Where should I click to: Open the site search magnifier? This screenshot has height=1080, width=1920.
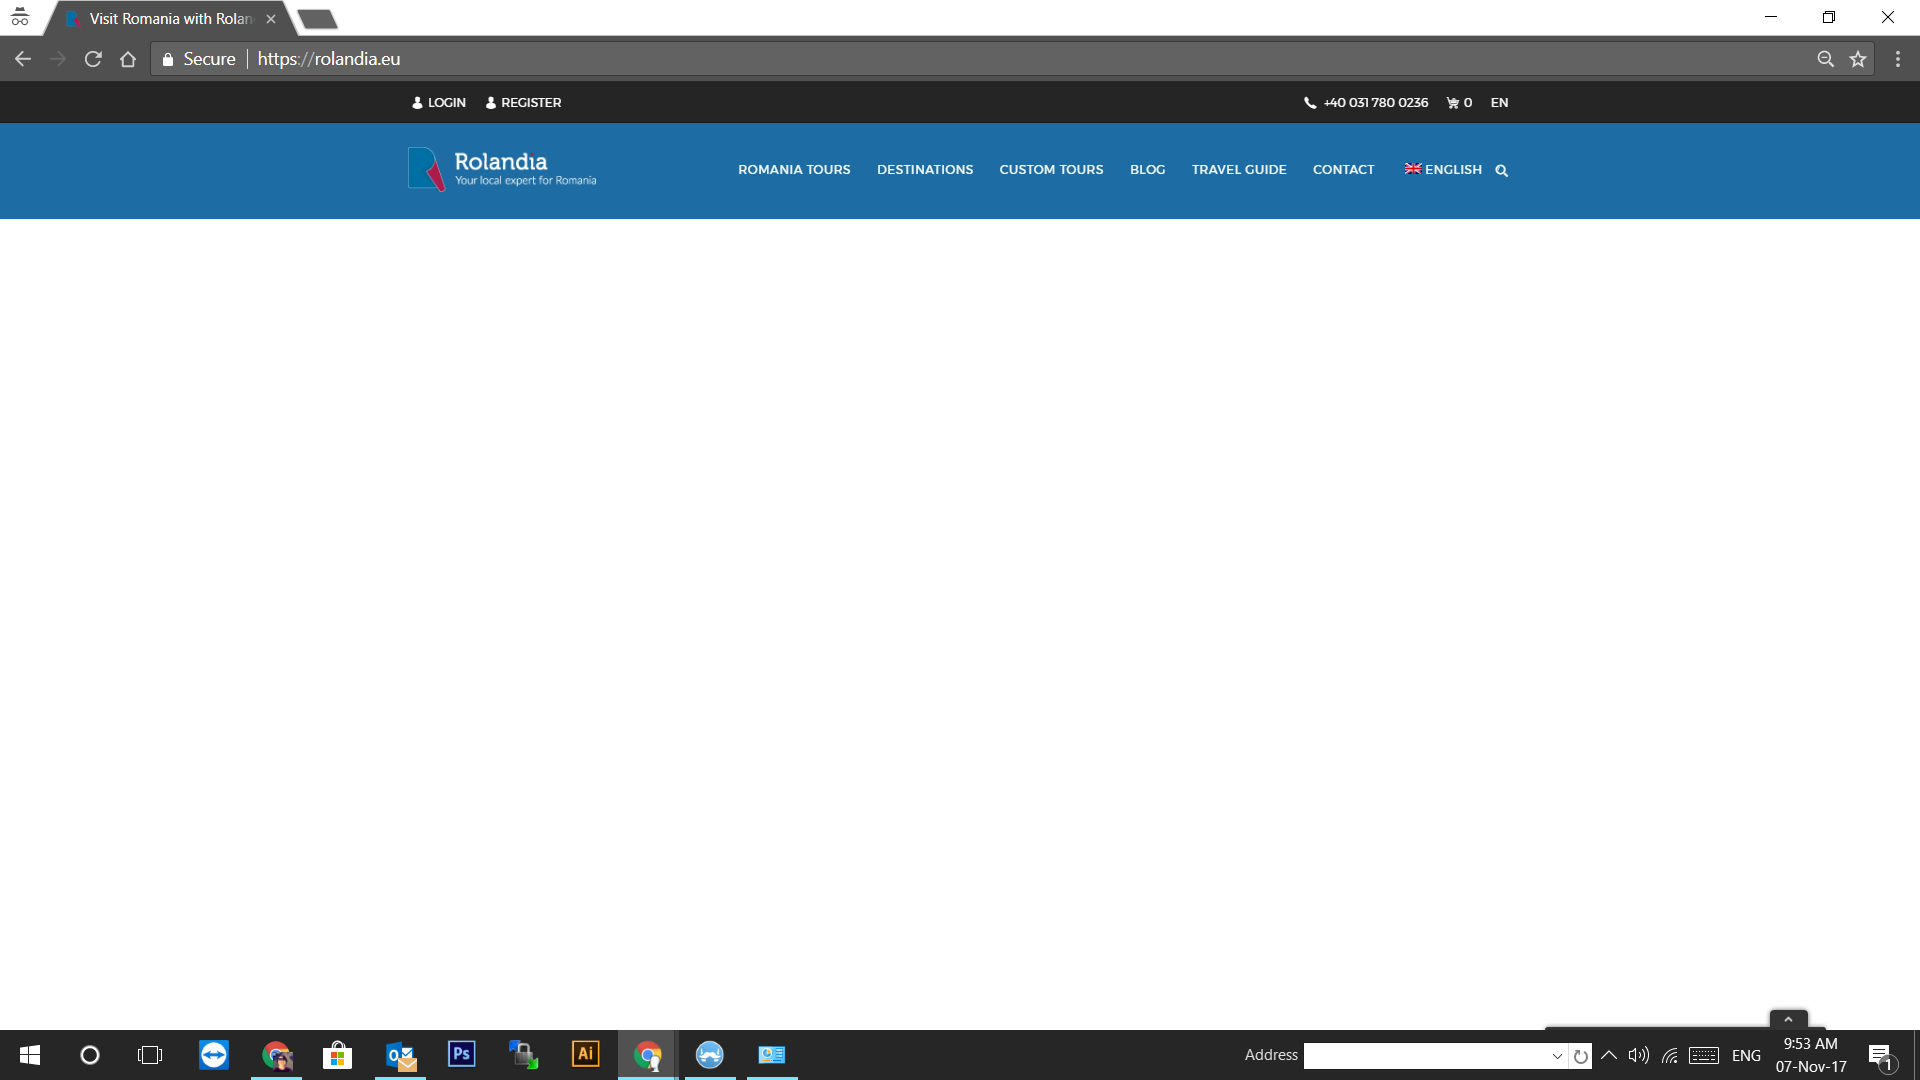point(1501,171)
